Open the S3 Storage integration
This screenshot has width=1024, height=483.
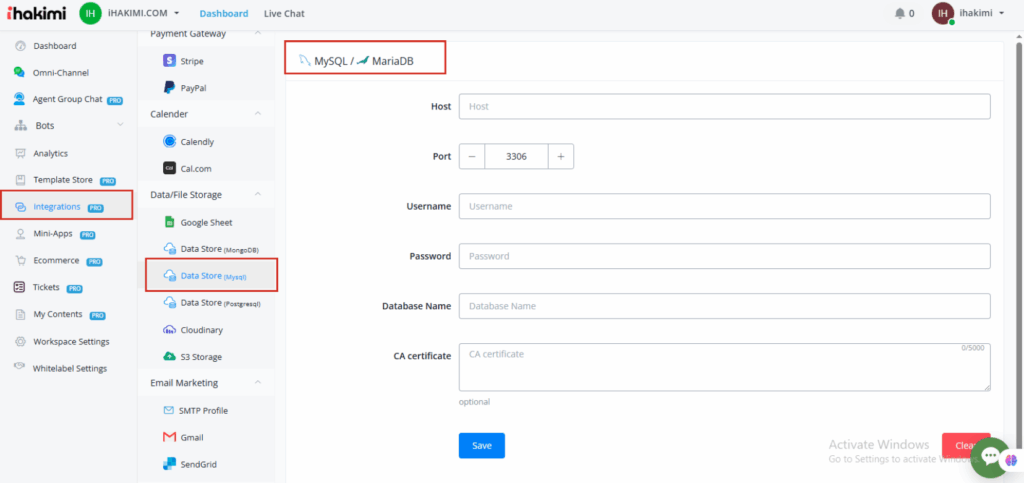pyautogui.click(x=200, y=357)
